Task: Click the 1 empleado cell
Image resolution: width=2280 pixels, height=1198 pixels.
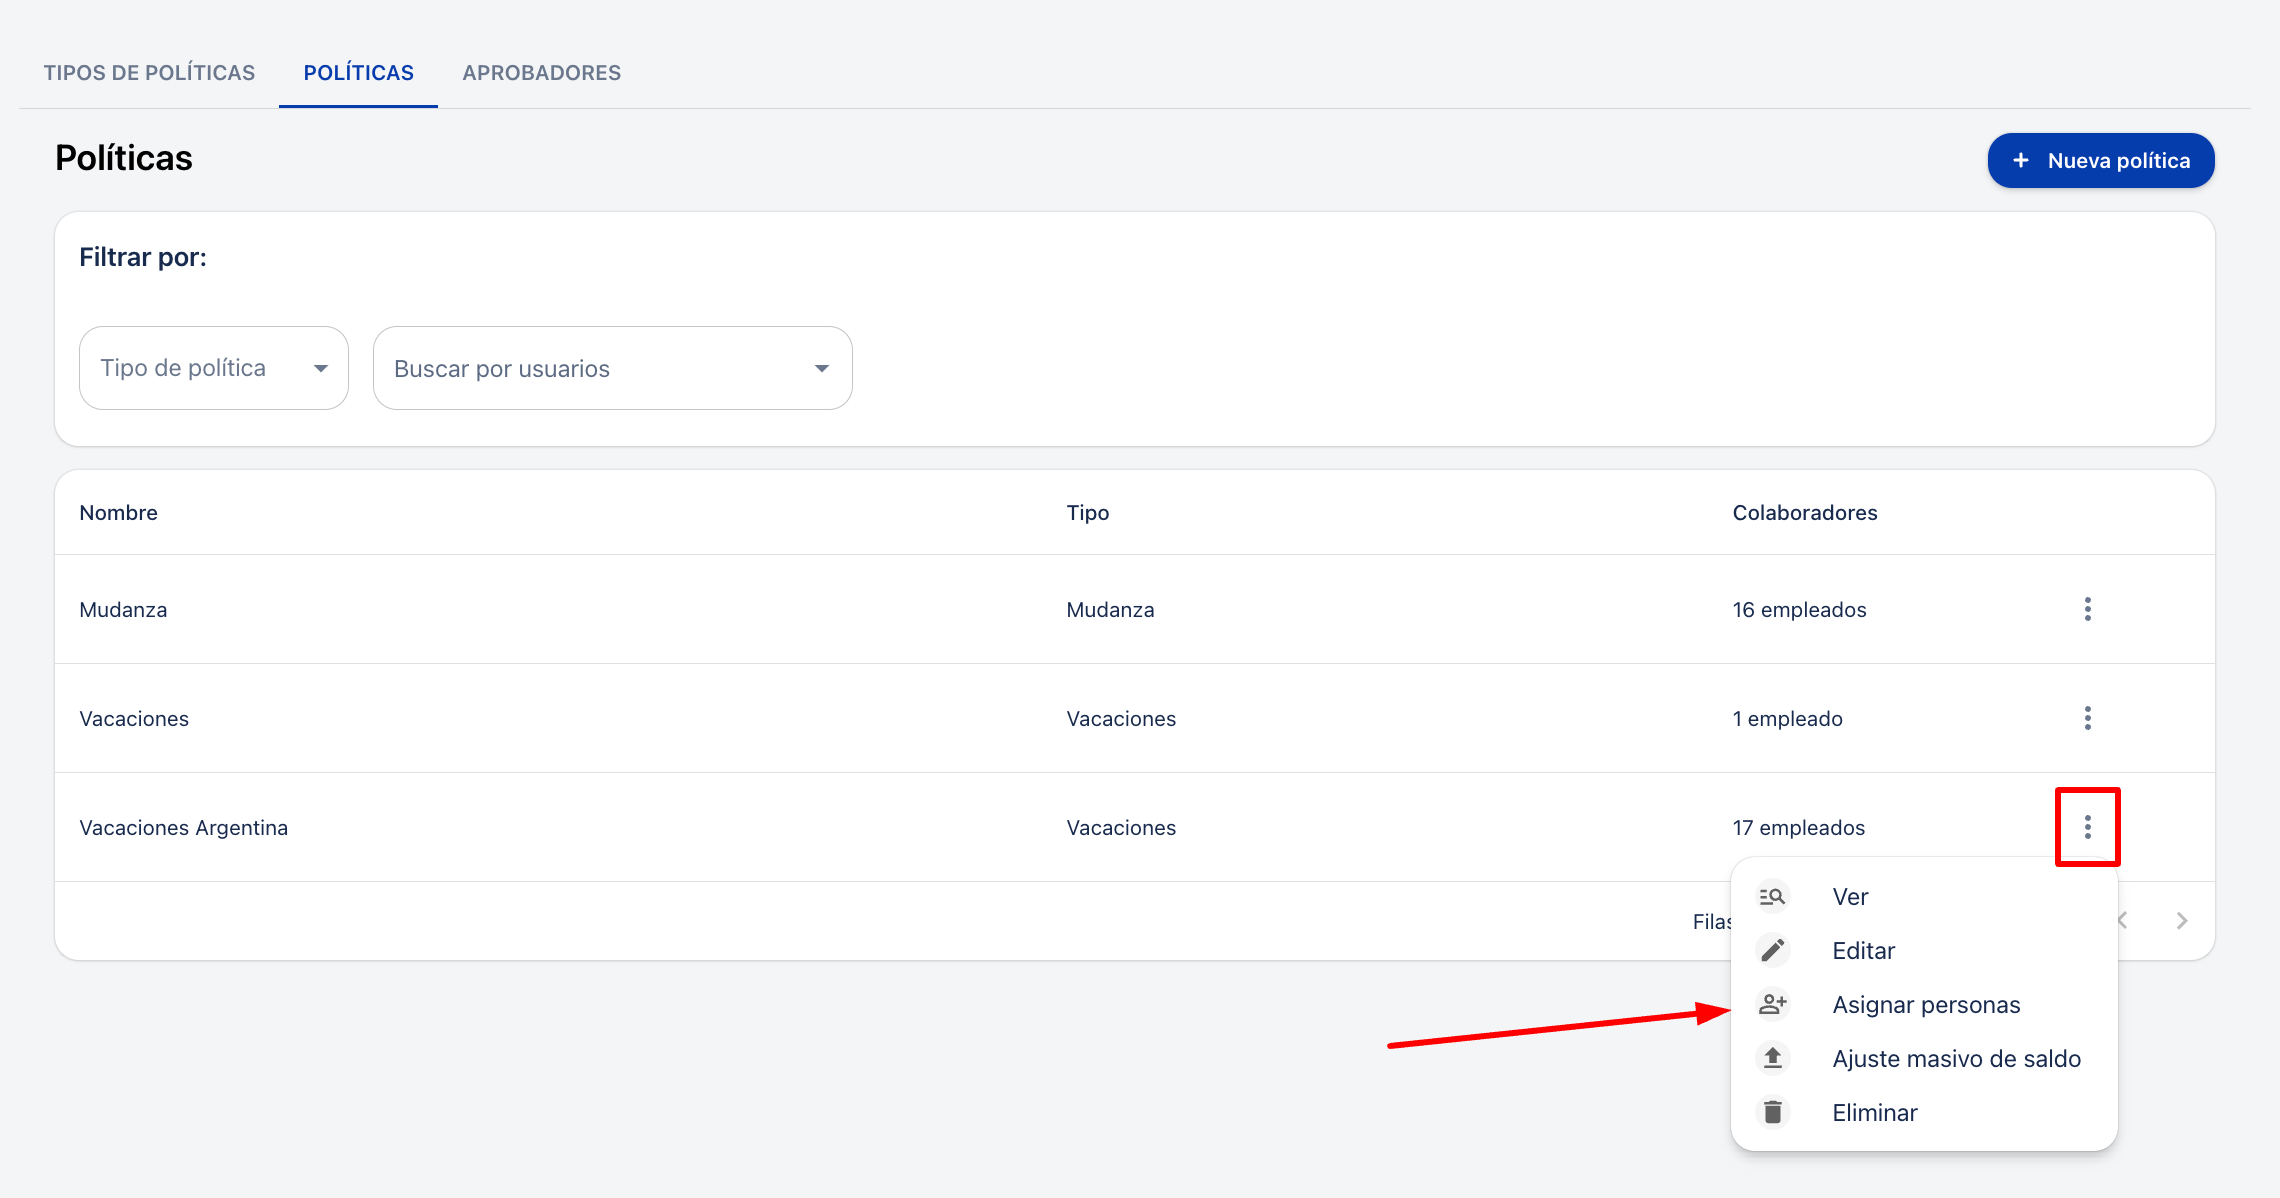Action: [1787, 719]
